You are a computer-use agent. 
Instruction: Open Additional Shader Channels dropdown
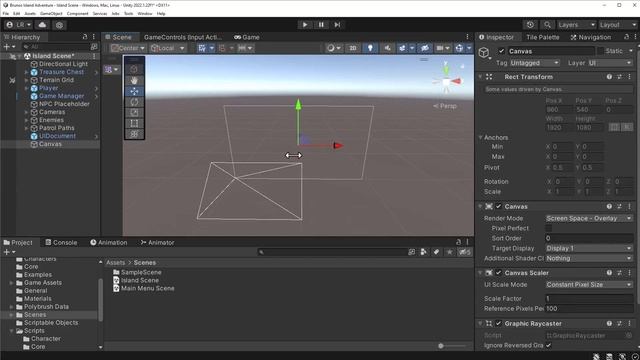(589, 258)
